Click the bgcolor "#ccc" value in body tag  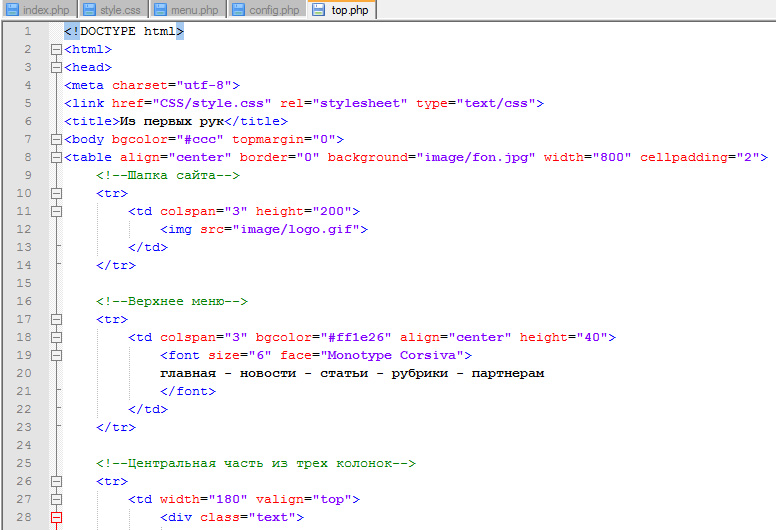200,139
